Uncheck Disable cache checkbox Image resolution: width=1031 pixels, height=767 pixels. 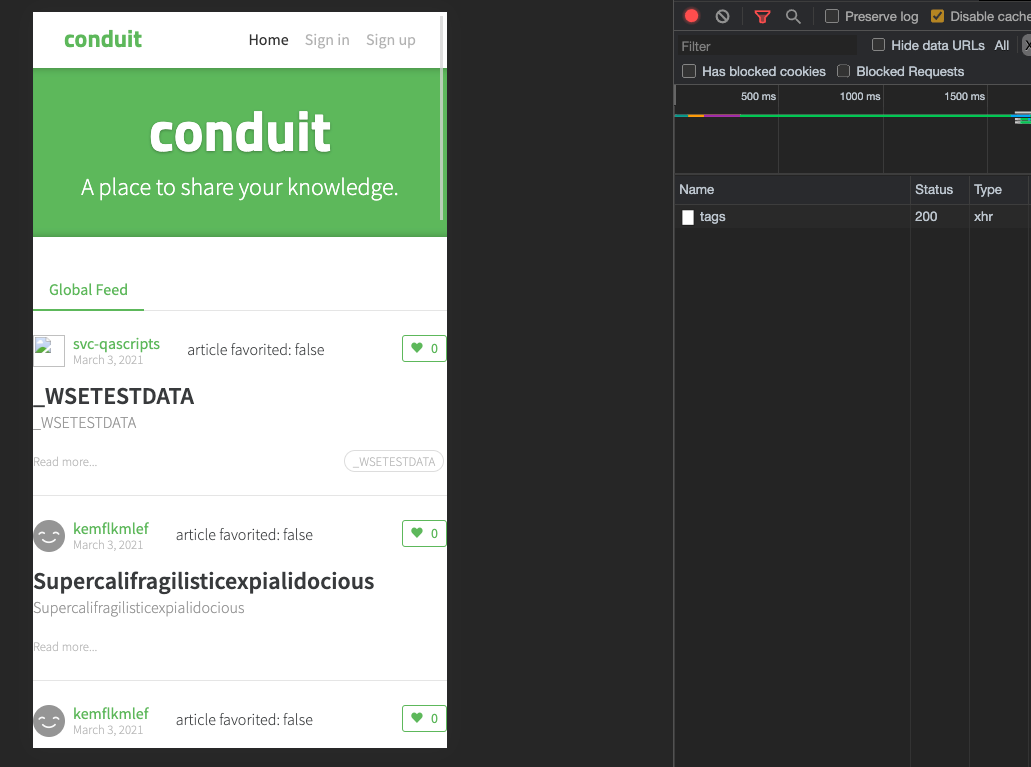coord(938,16)
